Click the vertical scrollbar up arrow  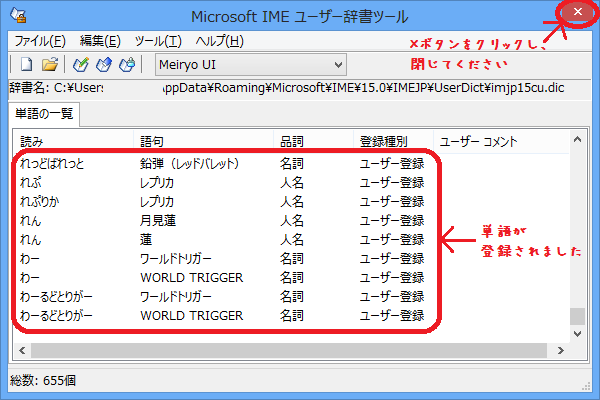577,139
